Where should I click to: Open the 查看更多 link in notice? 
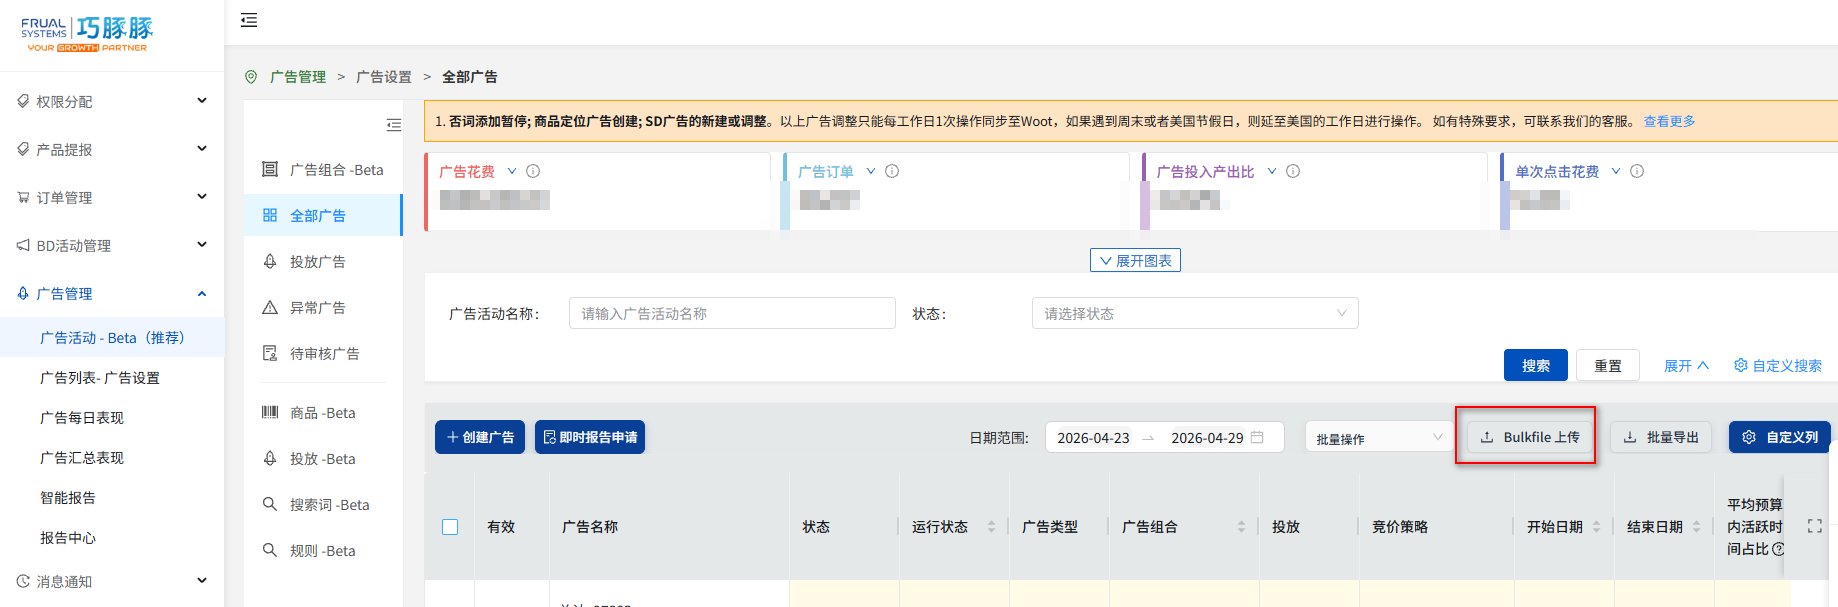coord(1669,121)
